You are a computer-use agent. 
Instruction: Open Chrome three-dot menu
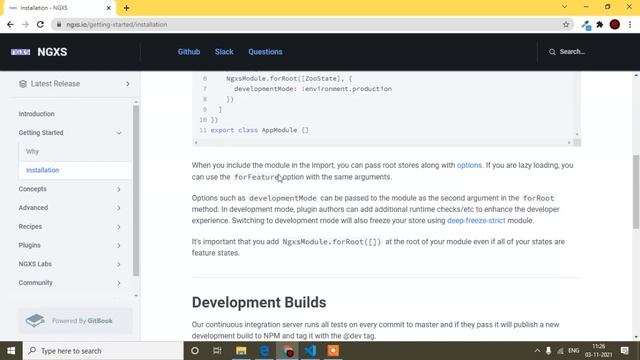pyautogui.click(x=630, y=24)
